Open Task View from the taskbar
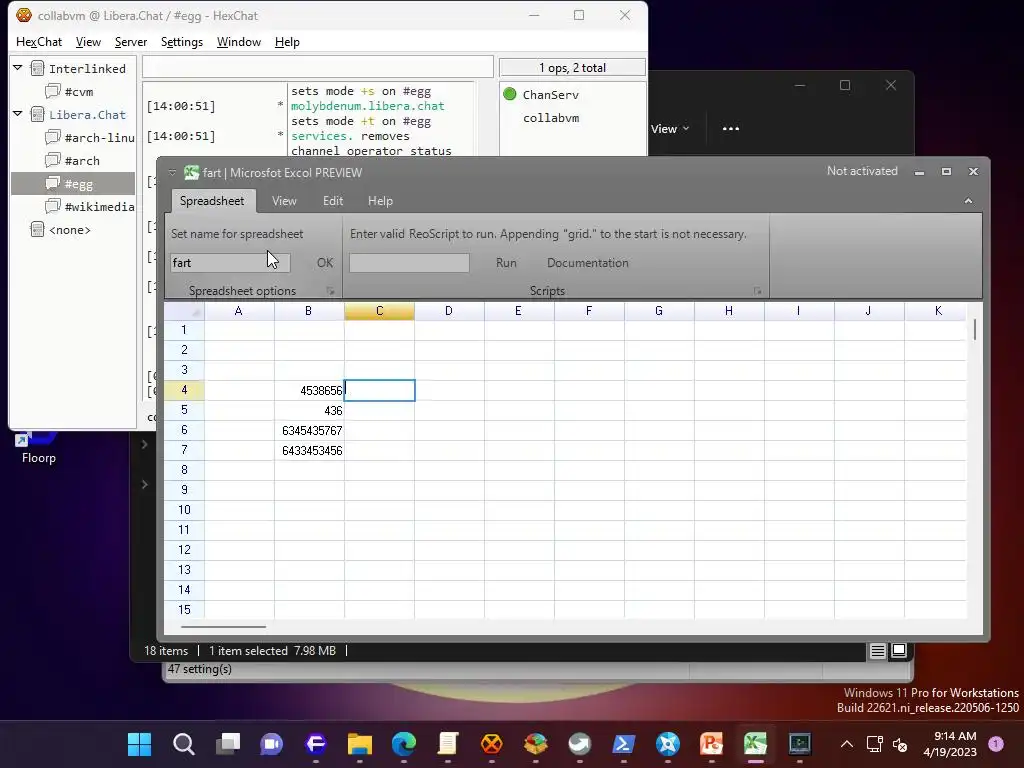The height and width of the screenshot is (768, 1024). pos(228,744)
